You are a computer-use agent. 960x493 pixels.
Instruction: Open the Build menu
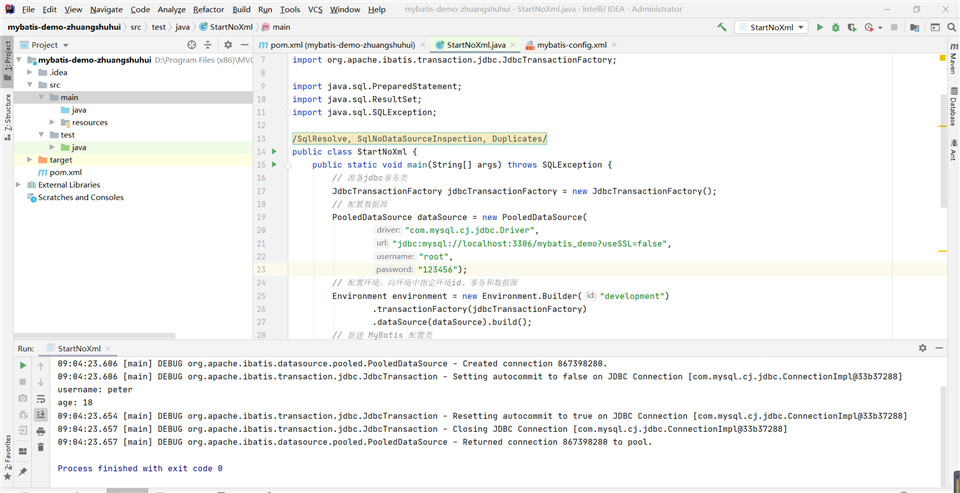[241, 10]
